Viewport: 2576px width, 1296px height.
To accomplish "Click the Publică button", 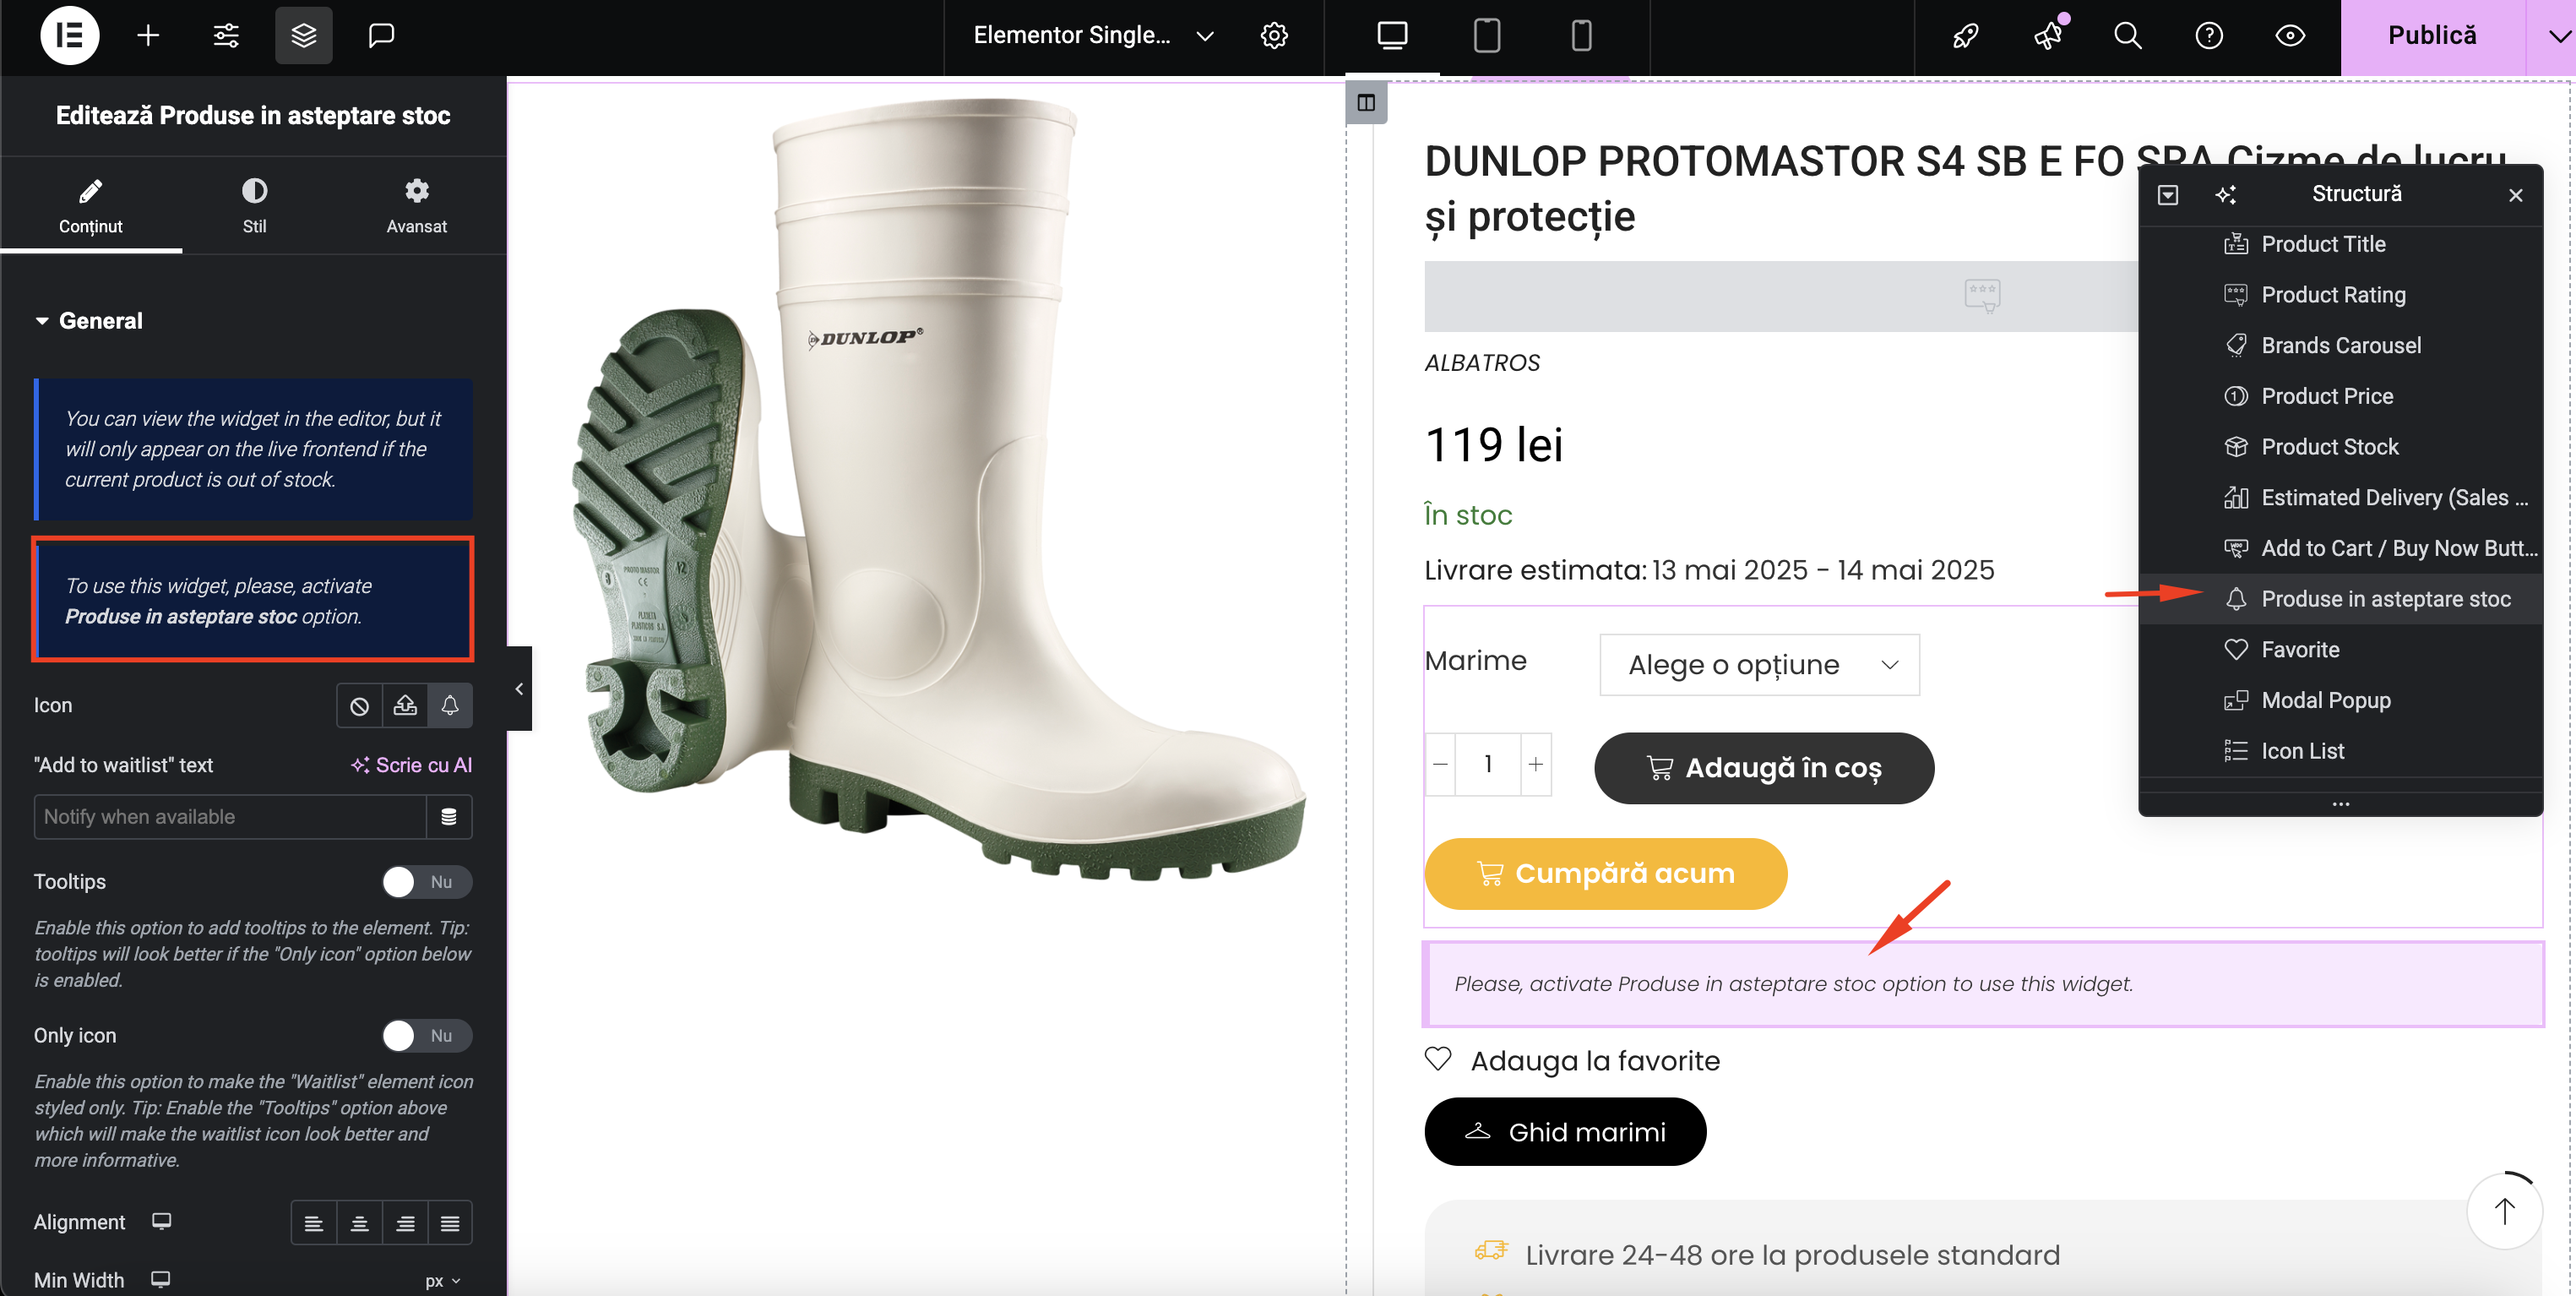I will click(2432, 36).
